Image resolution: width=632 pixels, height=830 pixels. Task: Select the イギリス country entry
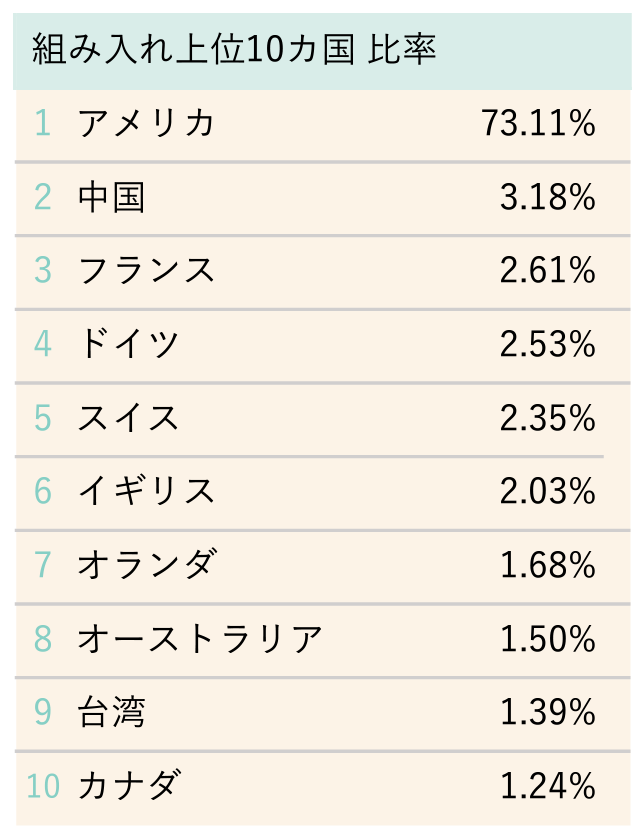[x=146, y=491]
